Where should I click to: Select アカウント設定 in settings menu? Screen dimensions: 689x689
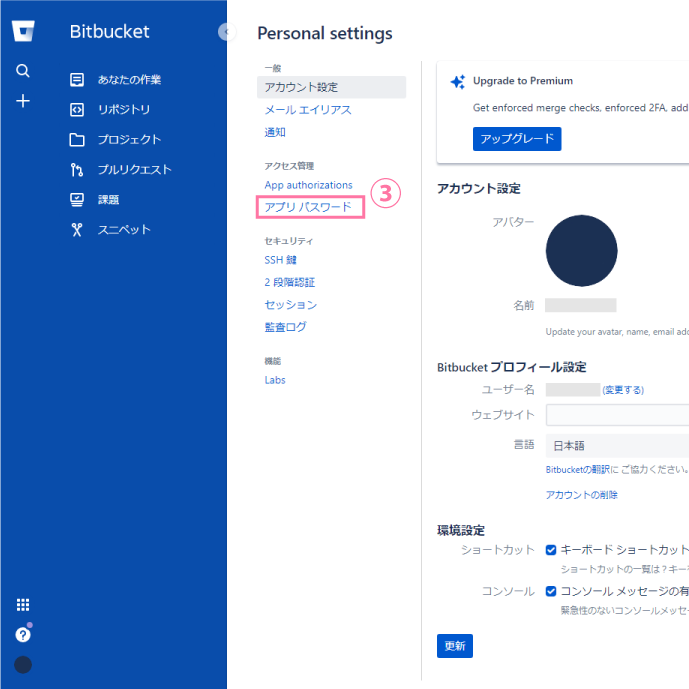pos(331,87)
